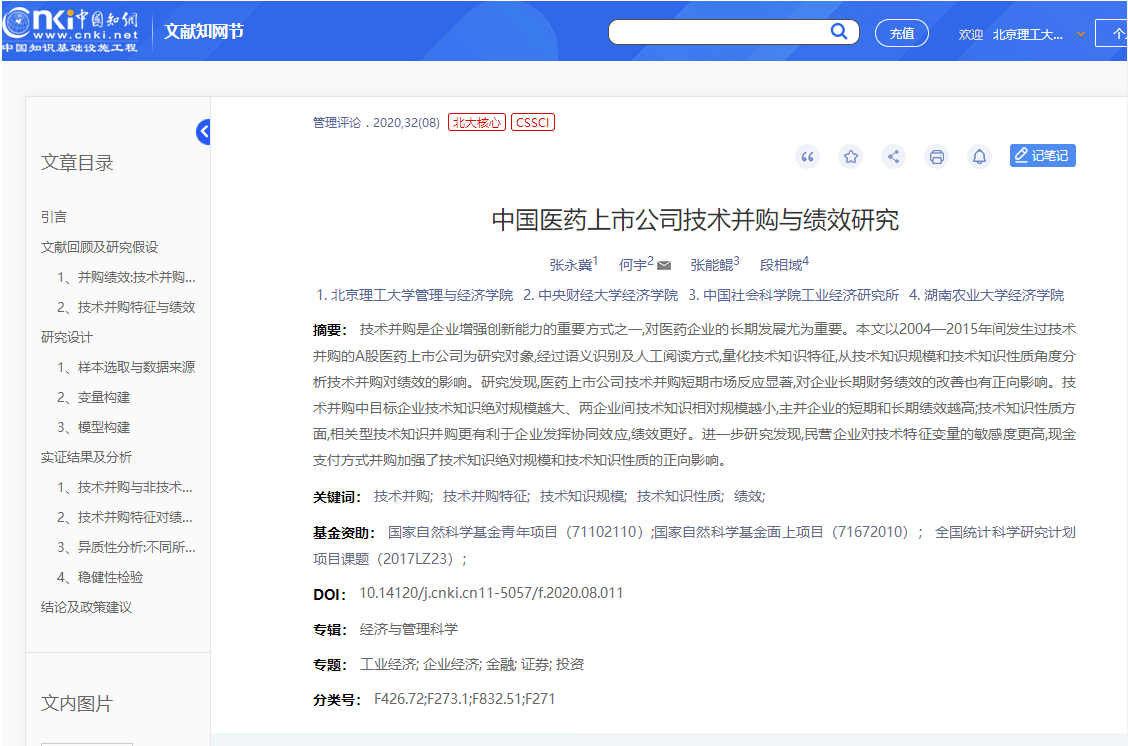Click the 充值 recharge button
Screen dimensions: 1128x746
click(x=901, y=32)
